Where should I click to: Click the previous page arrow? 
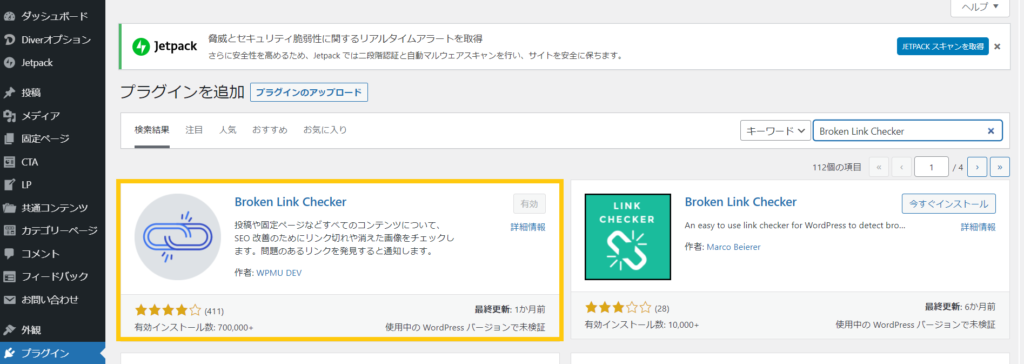901,167
